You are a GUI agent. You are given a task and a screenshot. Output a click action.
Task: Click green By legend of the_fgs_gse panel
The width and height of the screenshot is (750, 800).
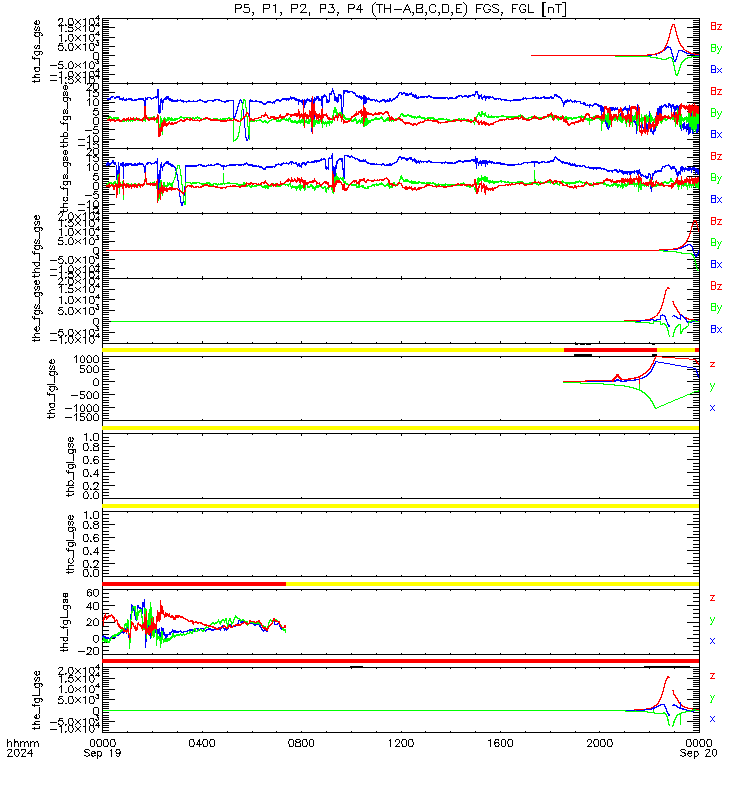pos(716,308)
